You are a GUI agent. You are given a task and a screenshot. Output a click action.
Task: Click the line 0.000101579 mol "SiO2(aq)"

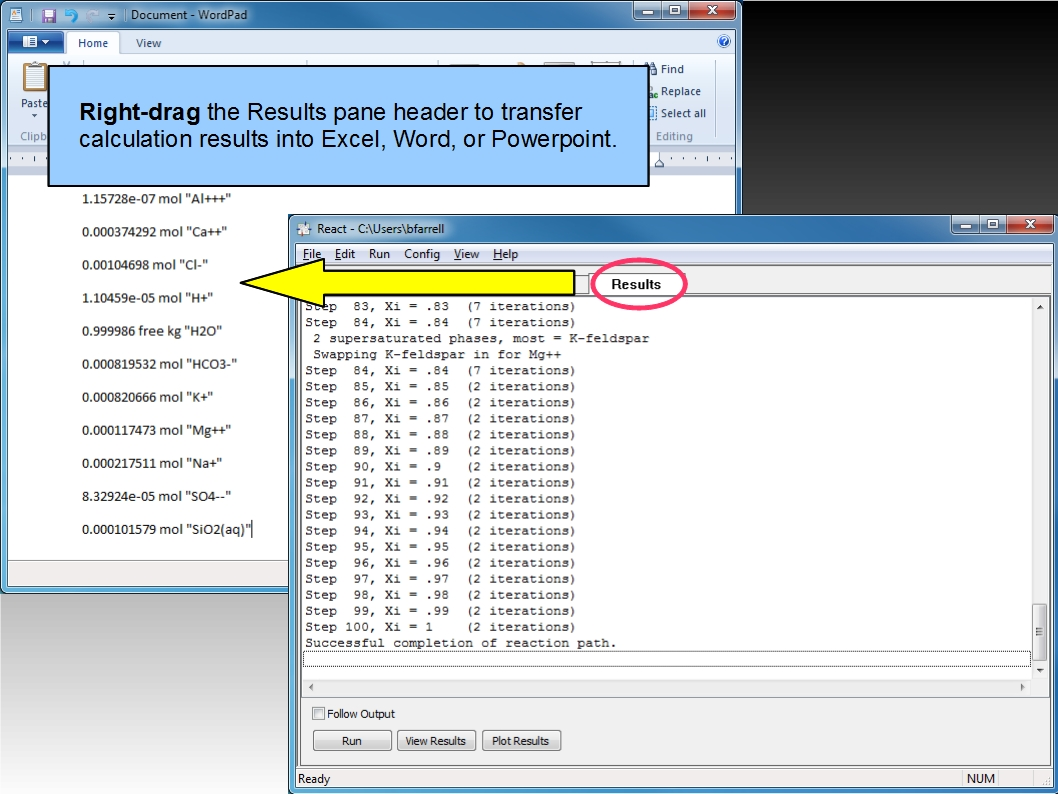[x=167, y=529]
